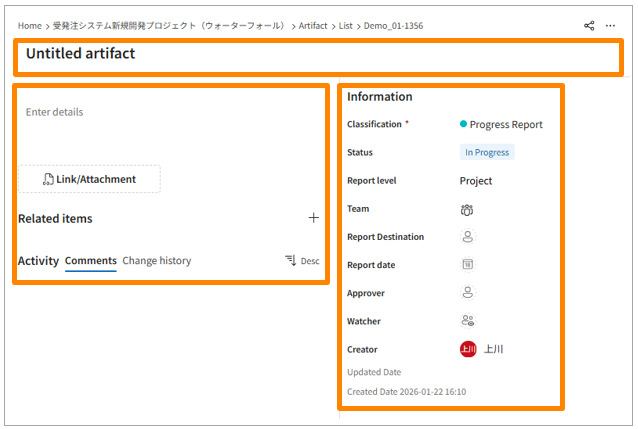This screenshot has width=638, height=429.
Task: Open the more options ellipsis menu
Action: (610, 25)
